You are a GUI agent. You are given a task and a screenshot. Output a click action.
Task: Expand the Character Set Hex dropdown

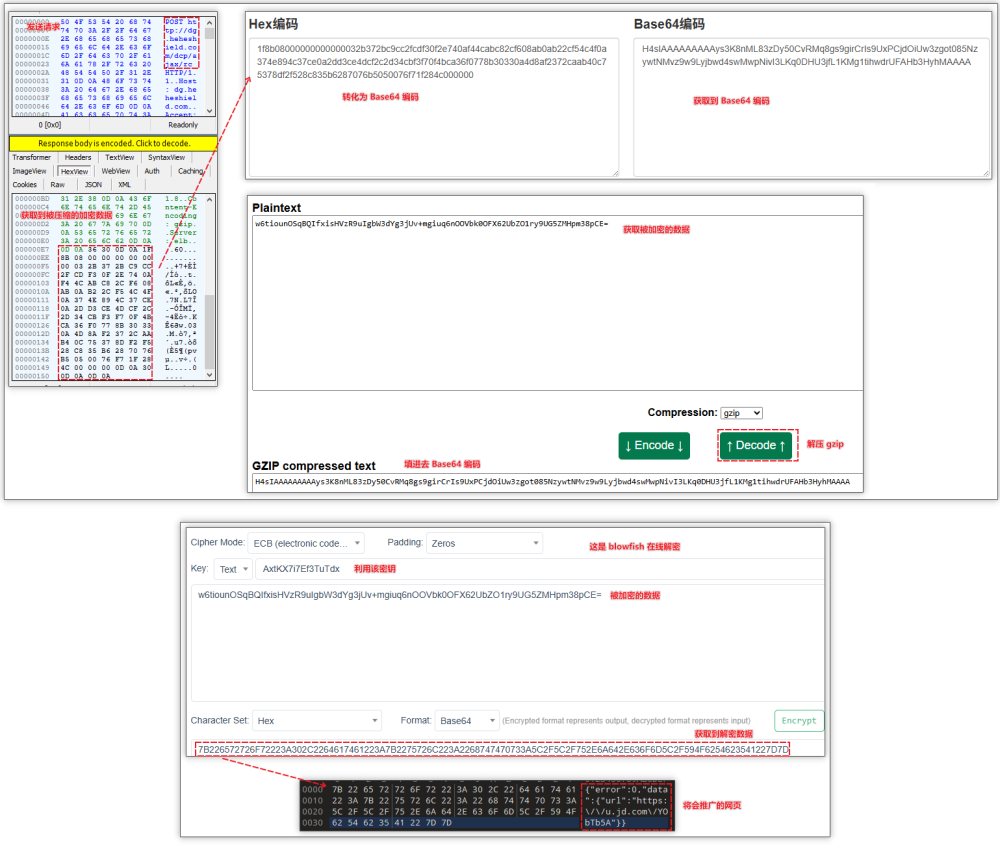316,720
